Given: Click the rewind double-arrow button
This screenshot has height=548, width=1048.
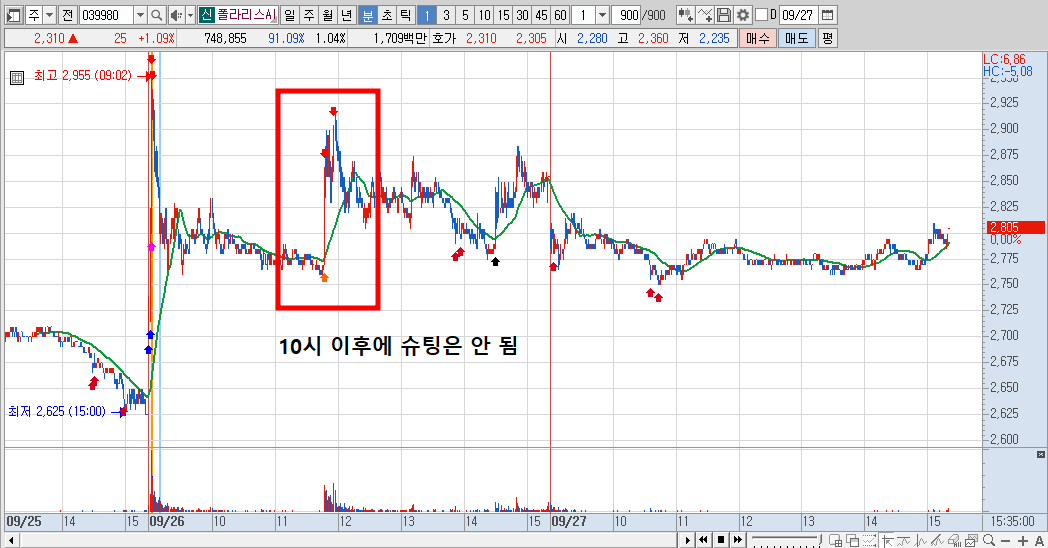Looking at the screenshot, I should point(703,540).
